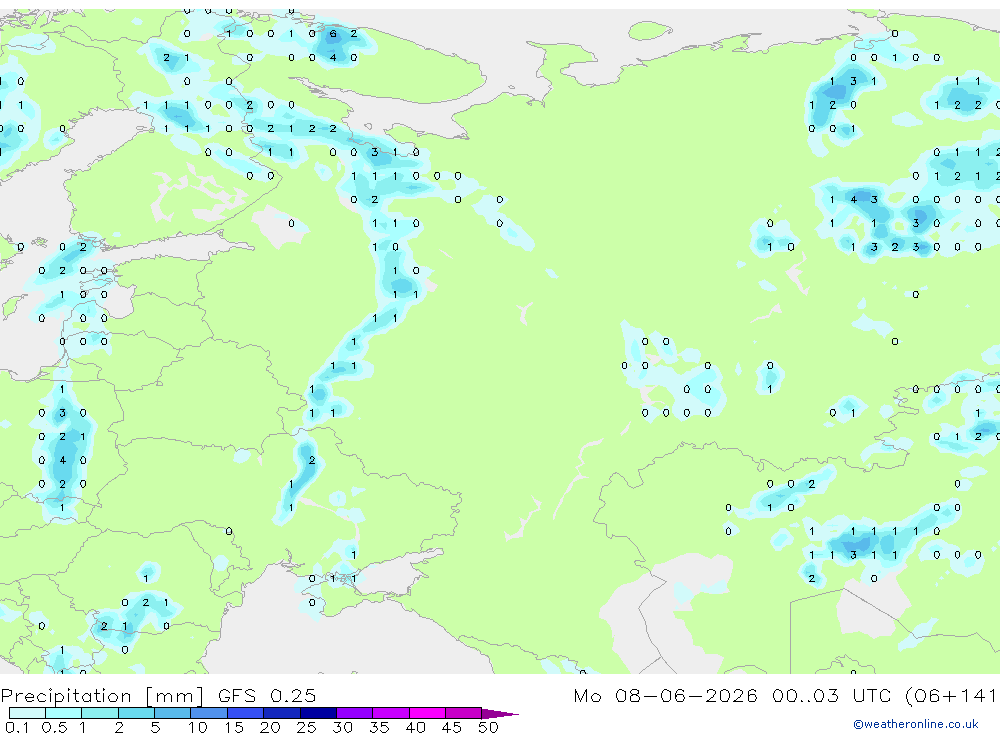
Task: Click the '35' legend scale label
Action: (379, 727)
